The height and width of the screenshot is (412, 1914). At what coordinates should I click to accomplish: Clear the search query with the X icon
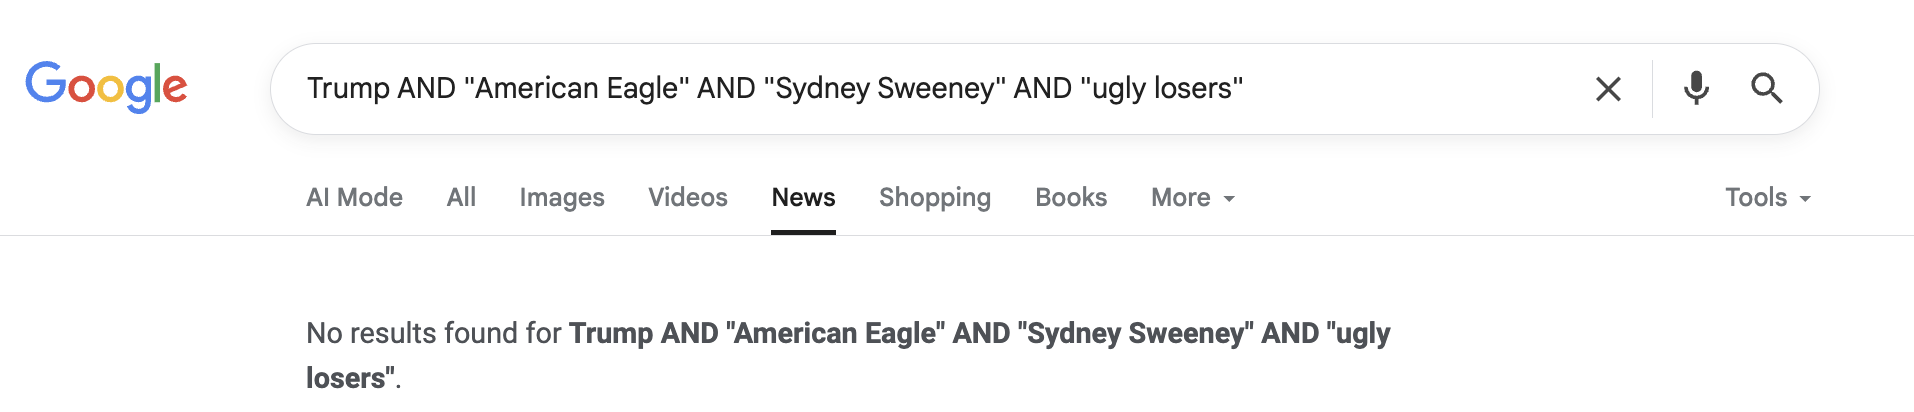click(1608, 89)
